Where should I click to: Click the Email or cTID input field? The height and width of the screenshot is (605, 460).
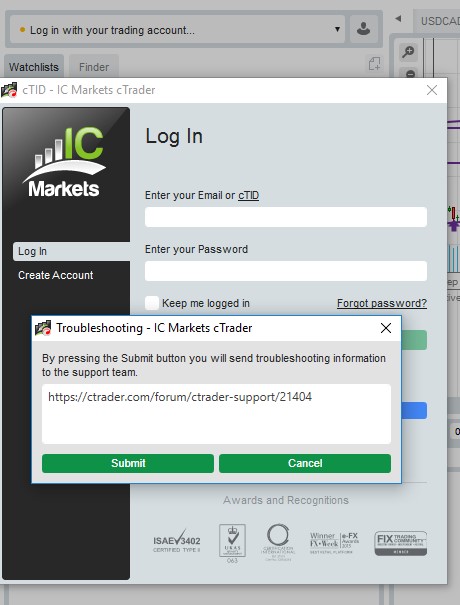point(286,217)
